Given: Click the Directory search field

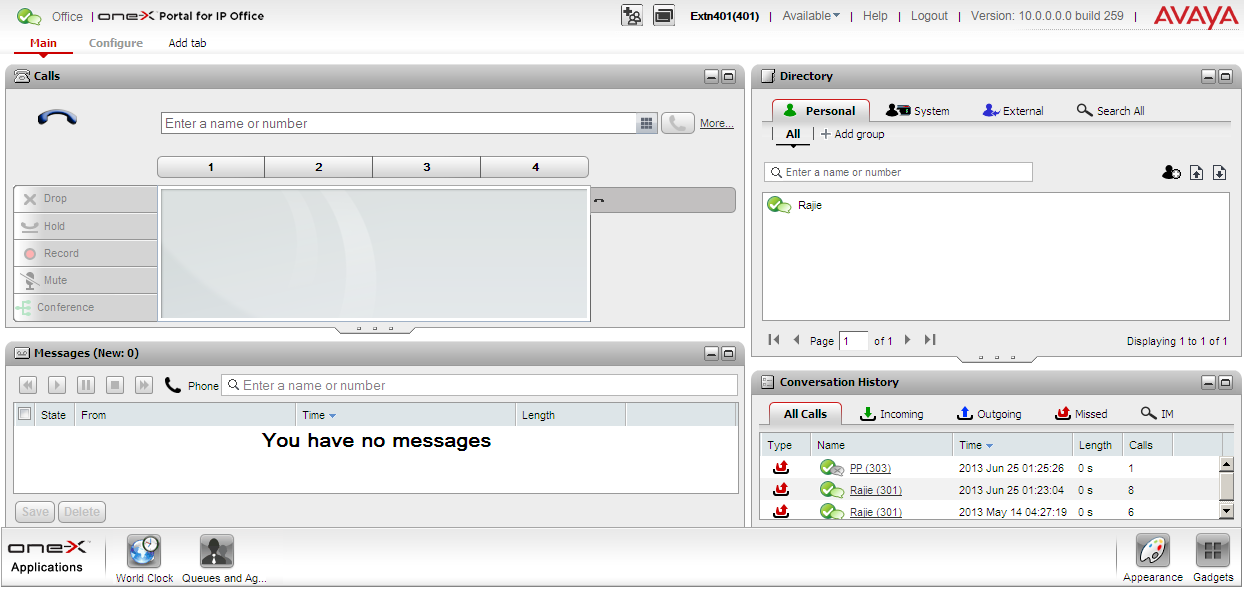Looking at the screenshot, I should [898, 172].
